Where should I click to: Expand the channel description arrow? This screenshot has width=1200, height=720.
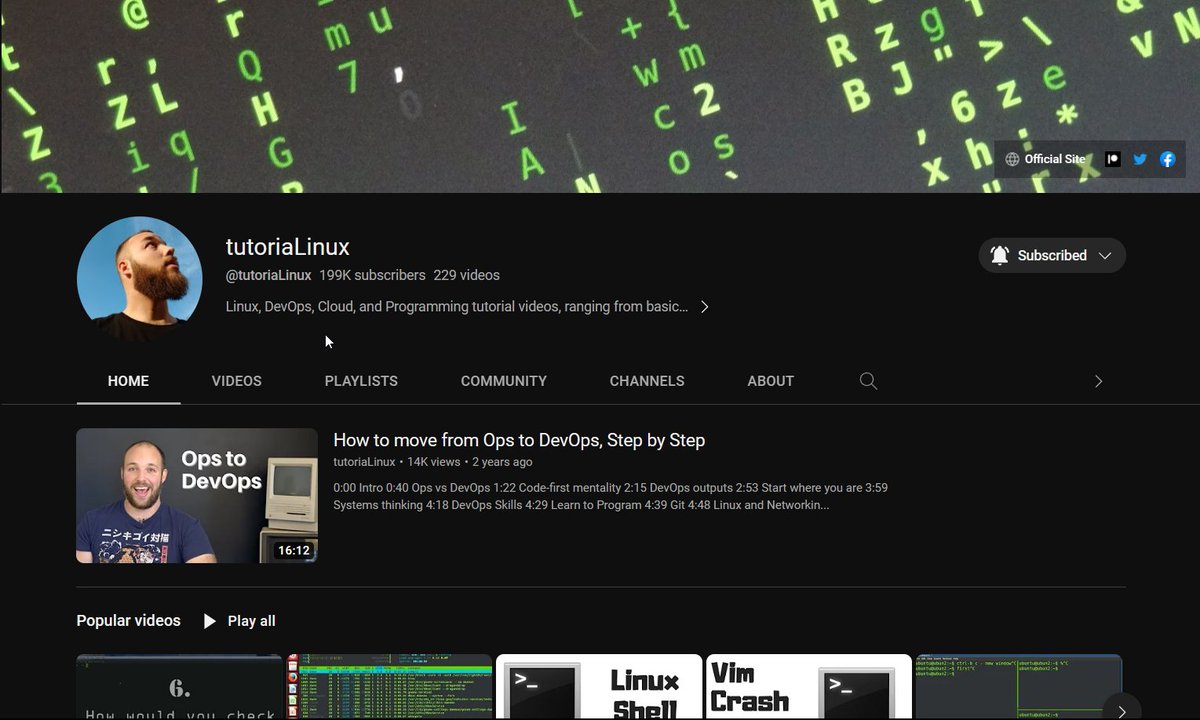(704, 307)
